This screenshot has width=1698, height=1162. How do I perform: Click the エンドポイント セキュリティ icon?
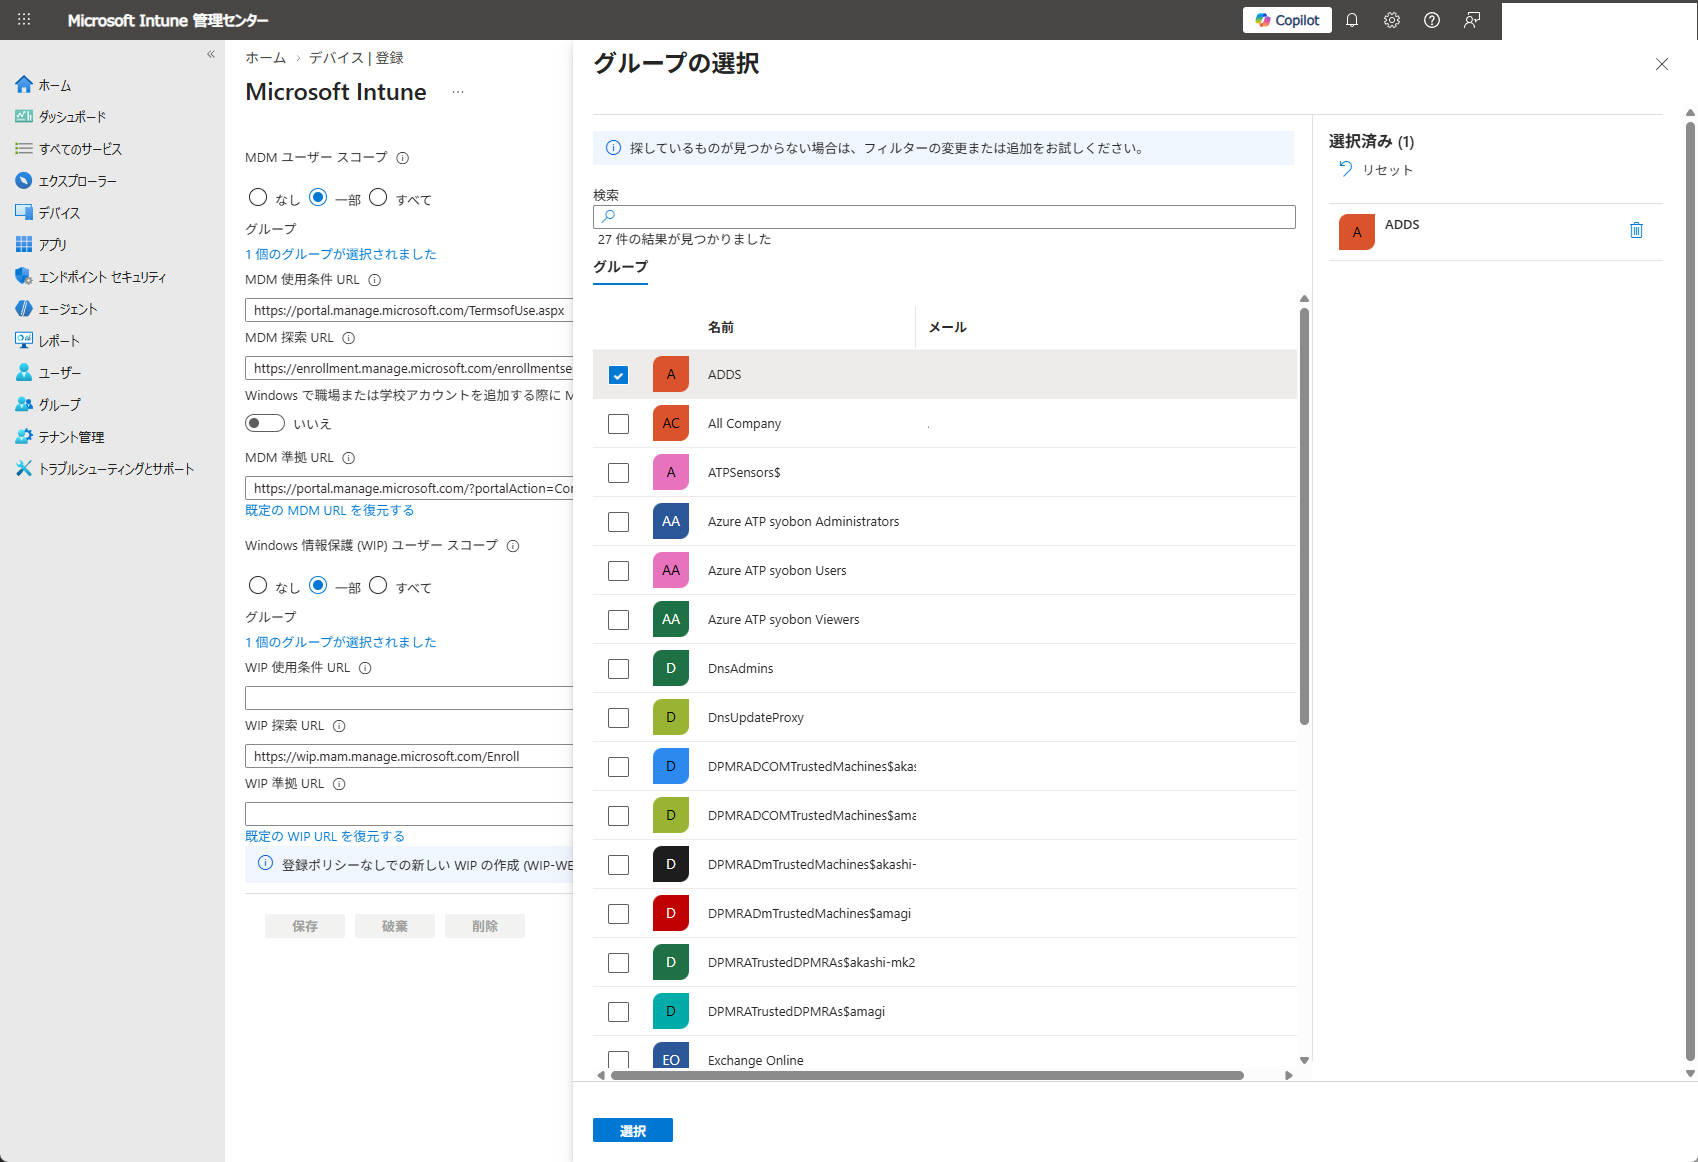tap(24, 276)
